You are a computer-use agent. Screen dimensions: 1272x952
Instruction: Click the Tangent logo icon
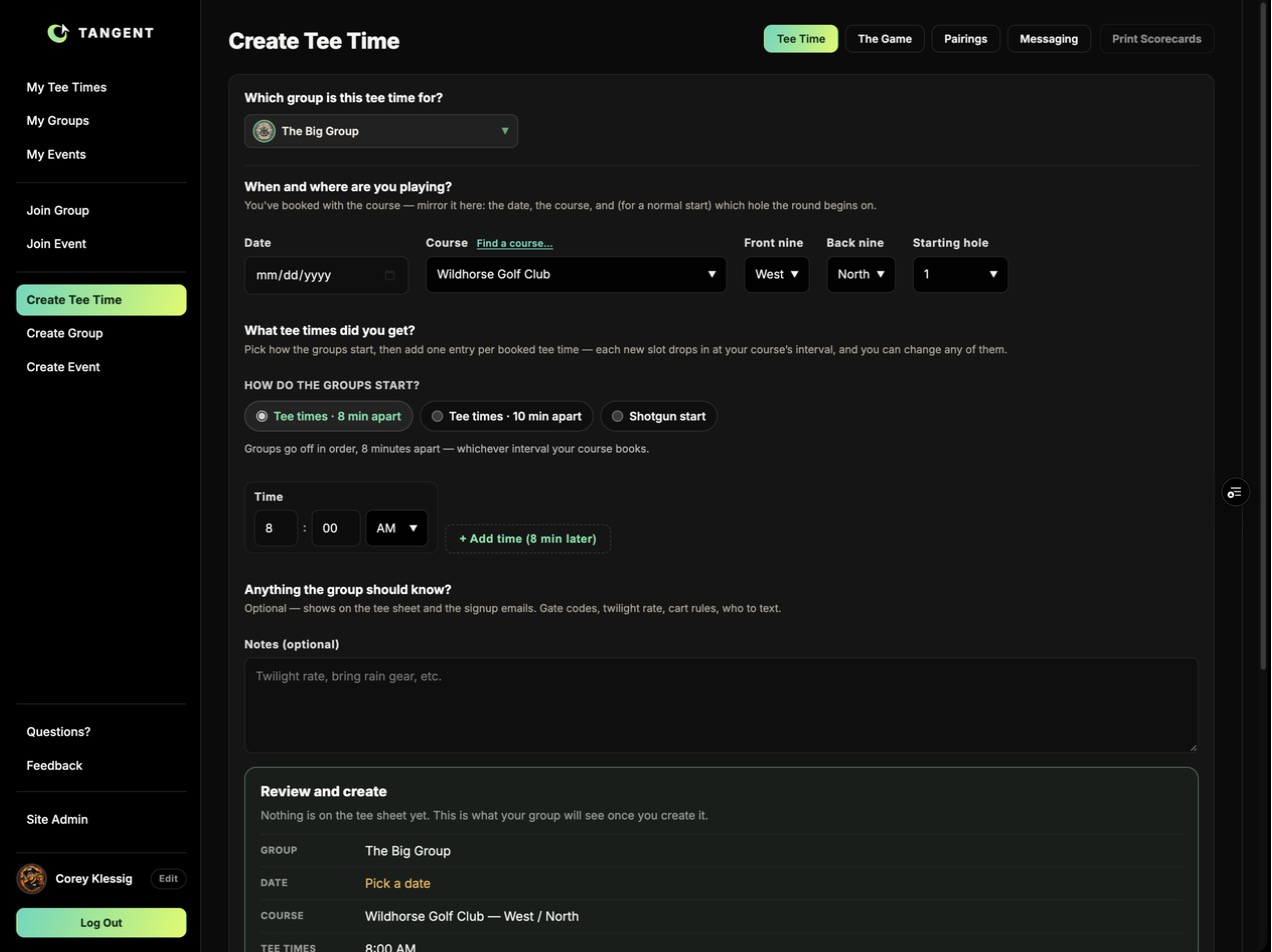58,33
